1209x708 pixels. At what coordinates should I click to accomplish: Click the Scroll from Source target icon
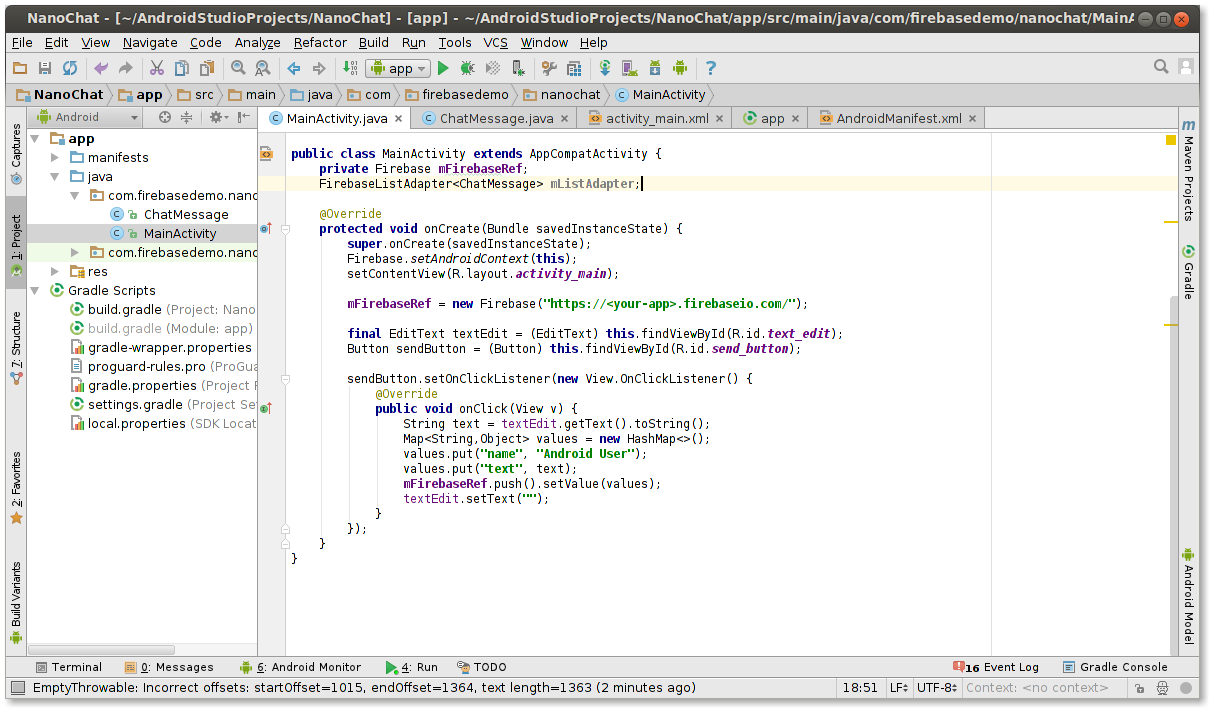point(165,118)
